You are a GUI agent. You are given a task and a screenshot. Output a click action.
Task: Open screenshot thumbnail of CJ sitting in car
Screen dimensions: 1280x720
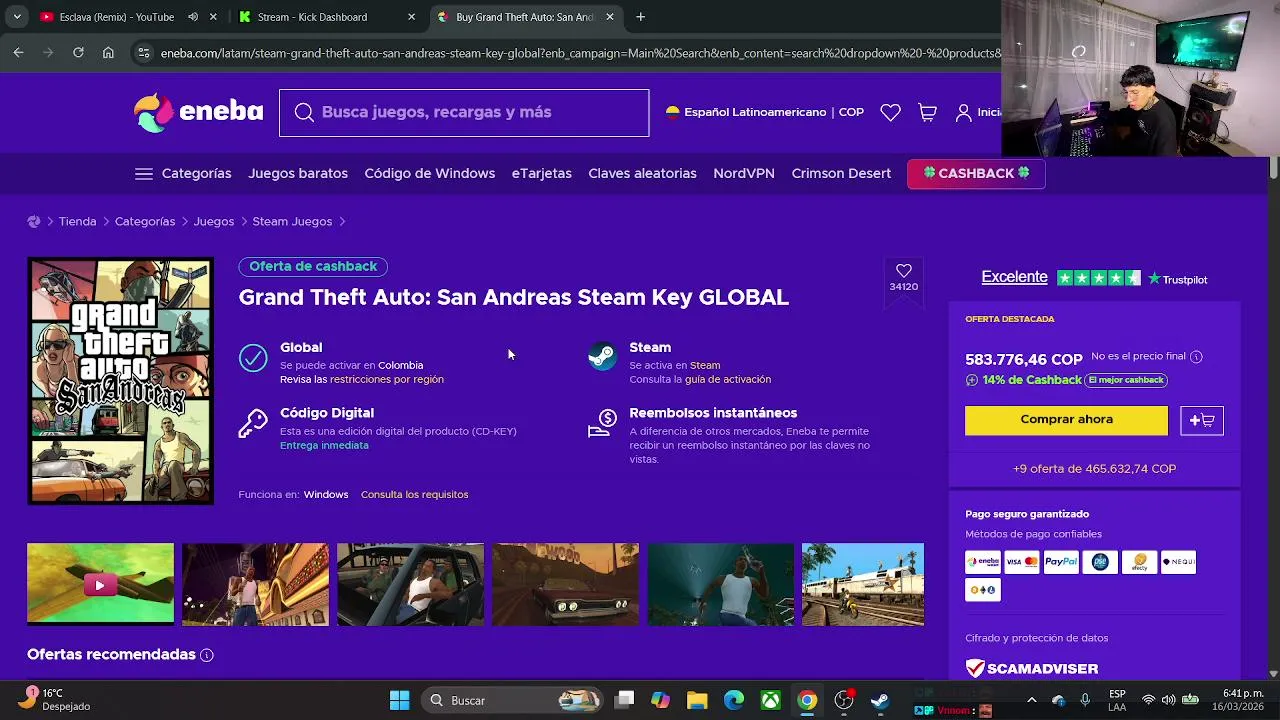pos(410,584)
